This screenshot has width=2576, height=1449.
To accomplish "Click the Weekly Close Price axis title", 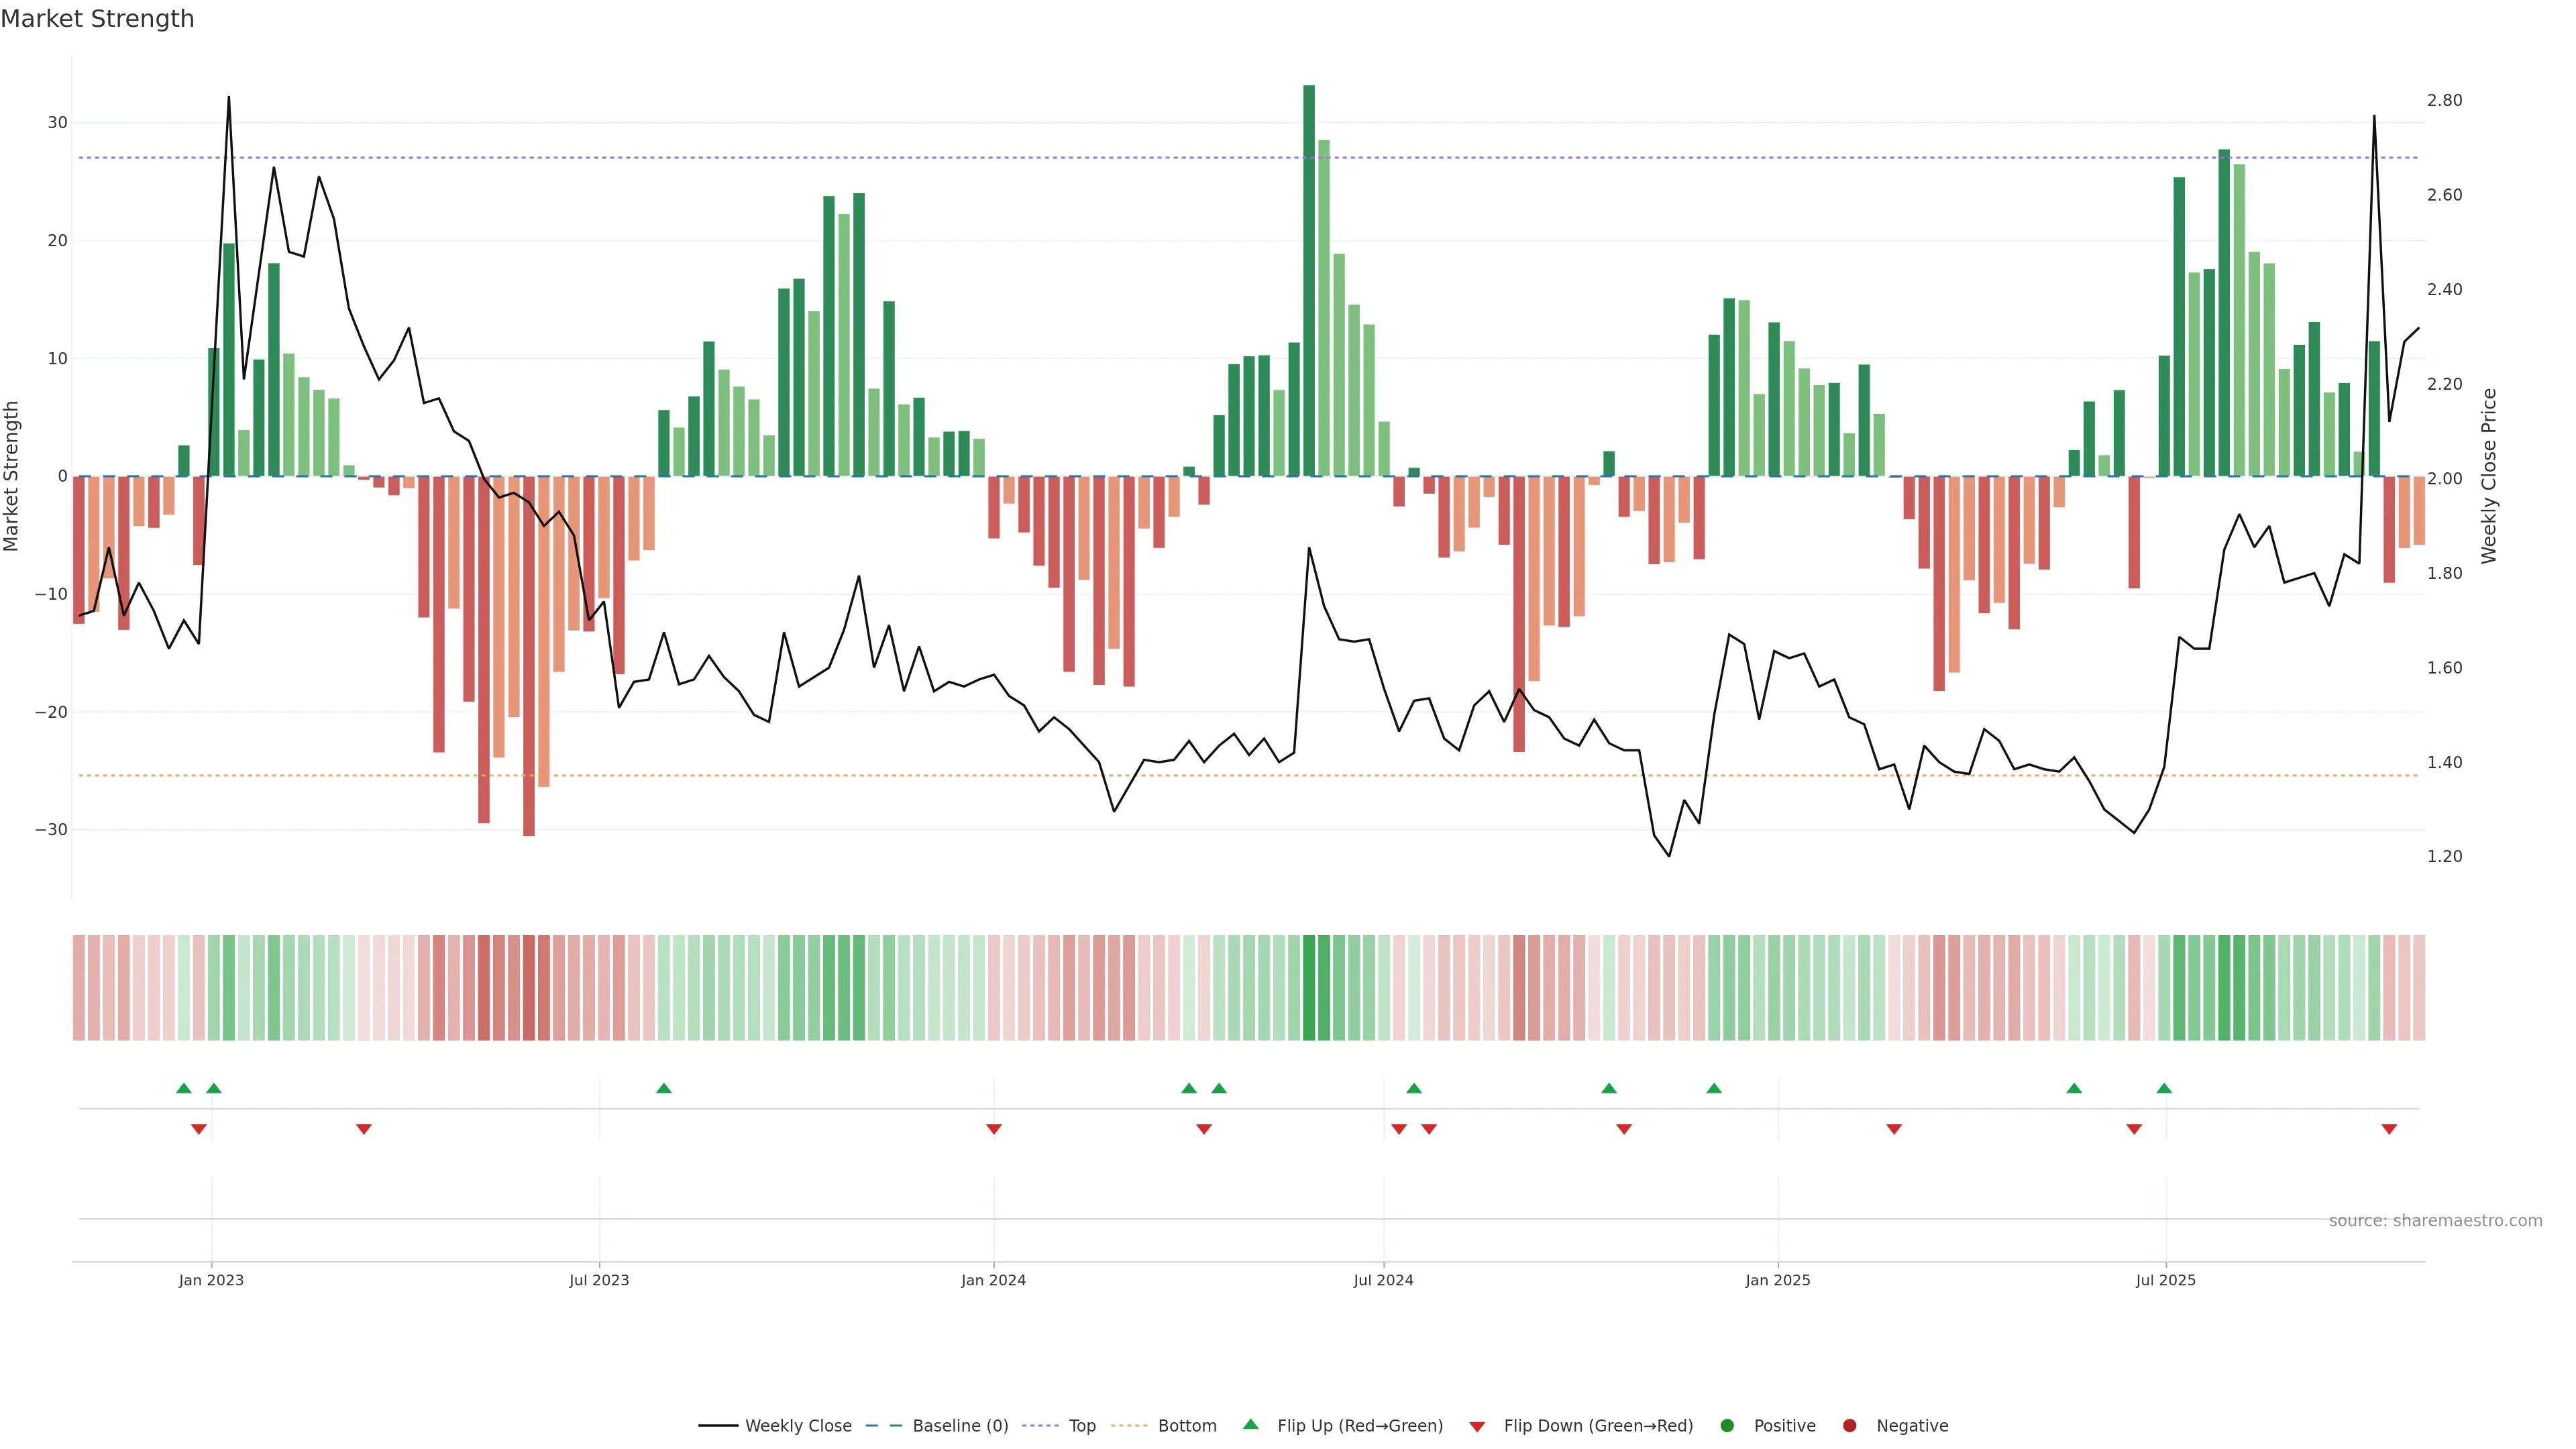I will click(x=2489, y=476).
